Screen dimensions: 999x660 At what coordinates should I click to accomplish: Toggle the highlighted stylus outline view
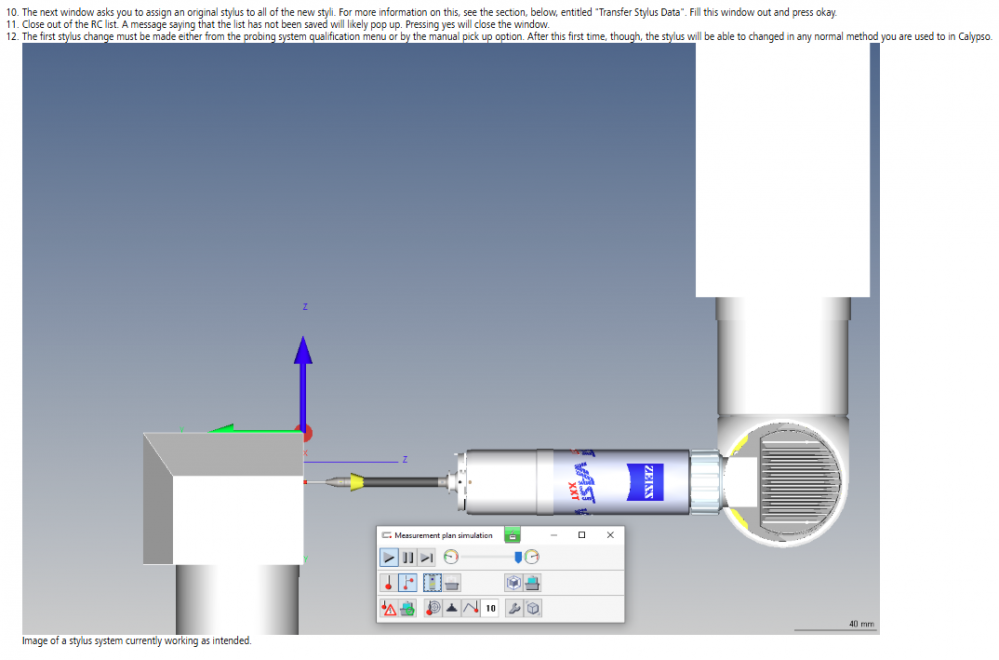pos(432,583)
